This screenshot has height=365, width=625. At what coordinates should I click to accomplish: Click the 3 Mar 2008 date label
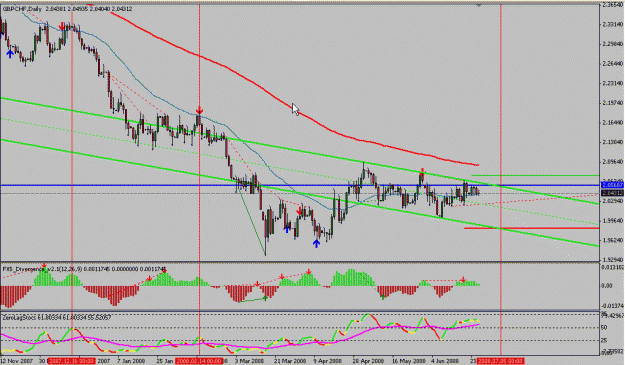click(249, 361)
